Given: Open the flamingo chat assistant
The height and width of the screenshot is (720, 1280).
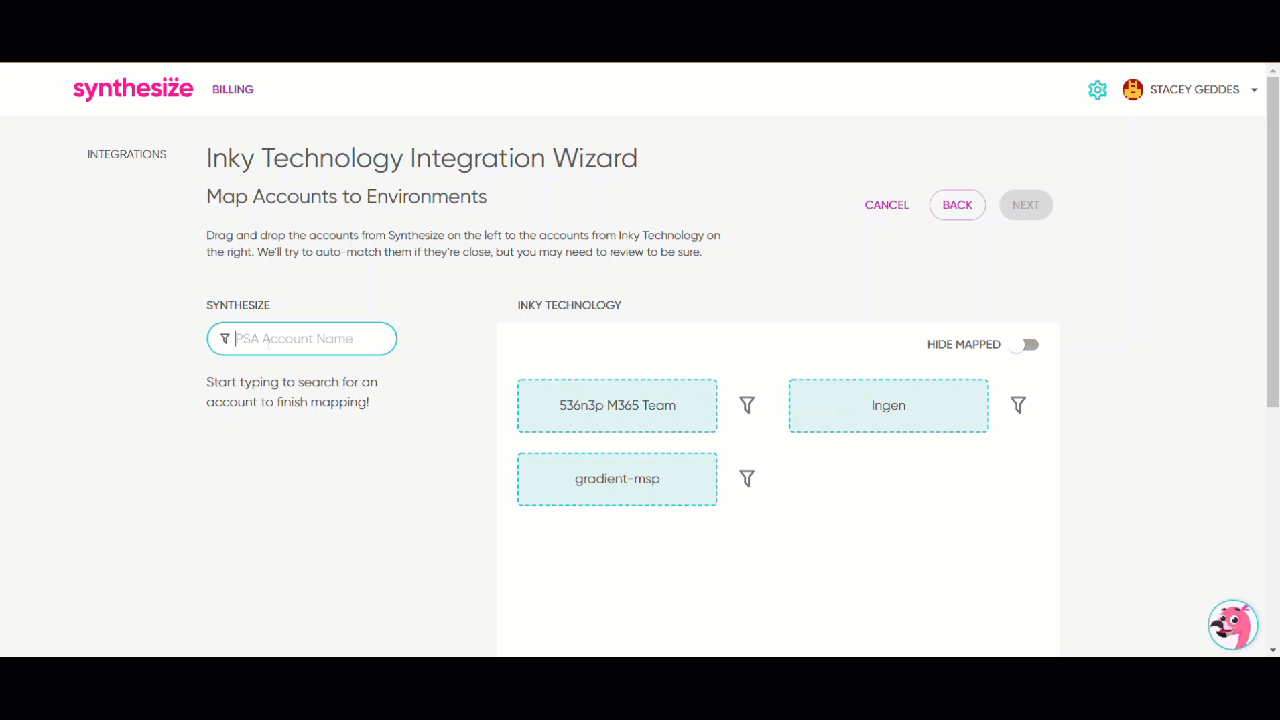Looking at the screenshot, I should 1232,625.
